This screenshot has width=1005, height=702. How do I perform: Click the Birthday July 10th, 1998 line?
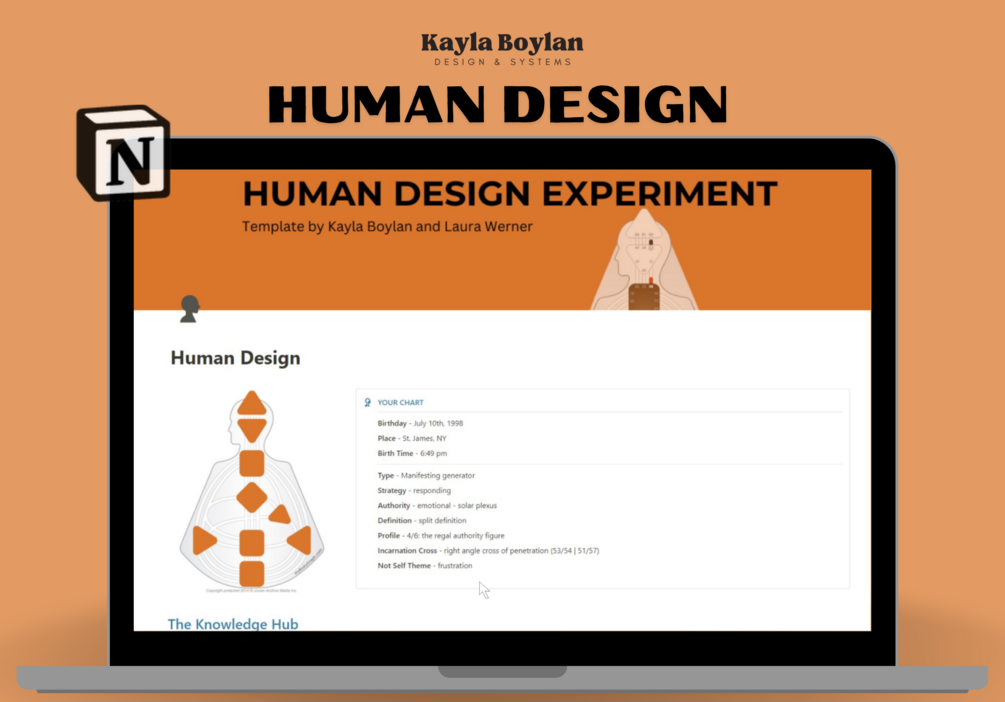(x=420, y=423)
